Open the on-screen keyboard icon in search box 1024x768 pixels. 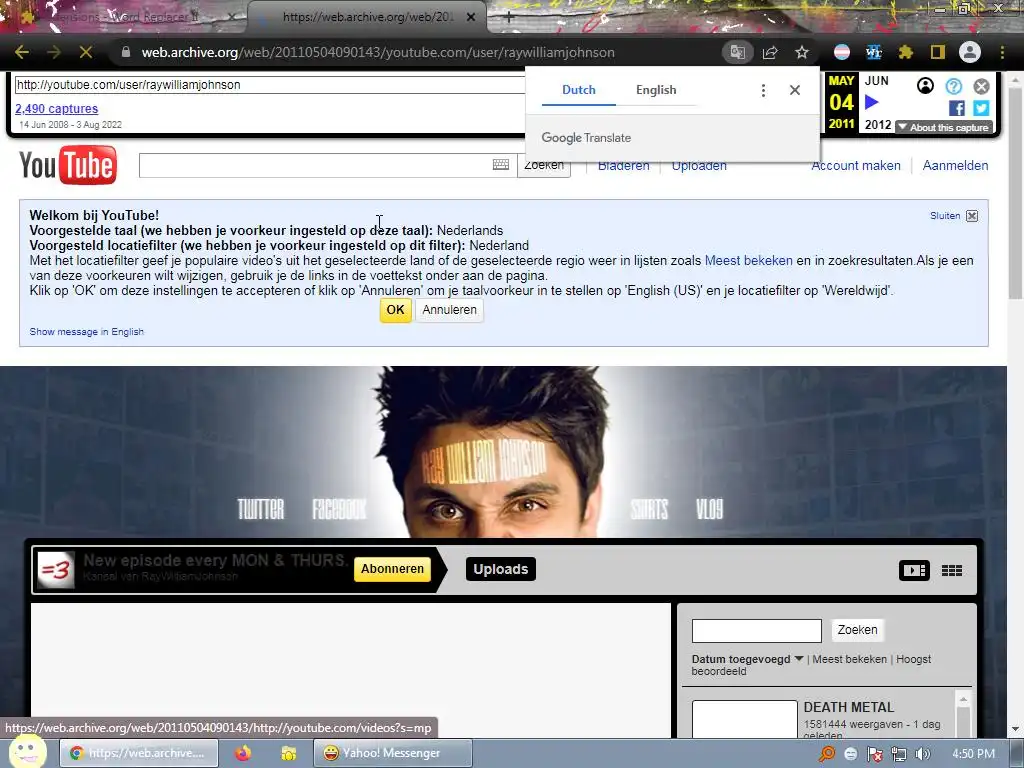point(501,165)
